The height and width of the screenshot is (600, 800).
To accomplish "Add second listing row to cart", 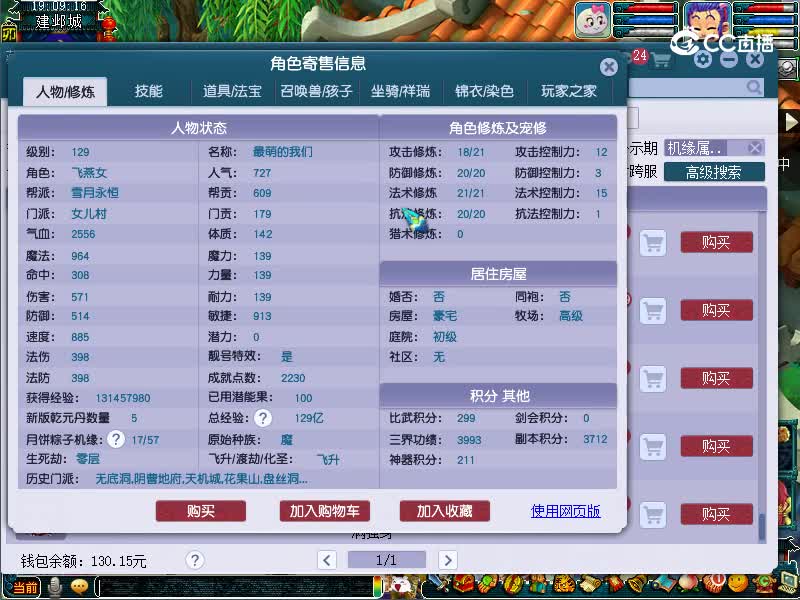I will [x=653, y=310].
